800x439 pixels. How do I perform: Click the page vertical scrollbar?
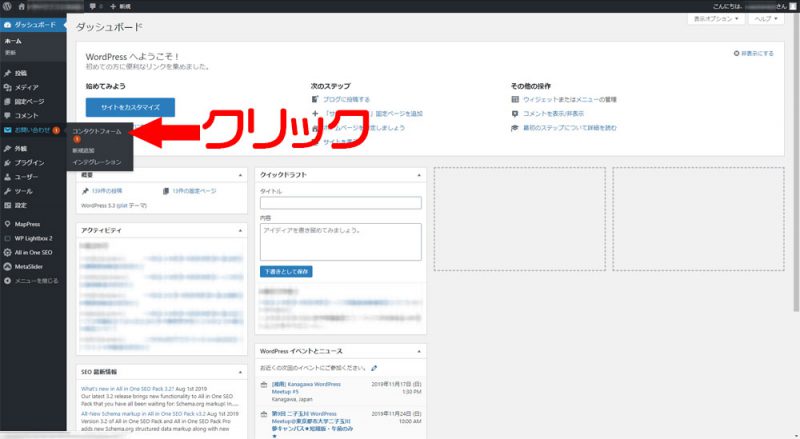point(796,163)
